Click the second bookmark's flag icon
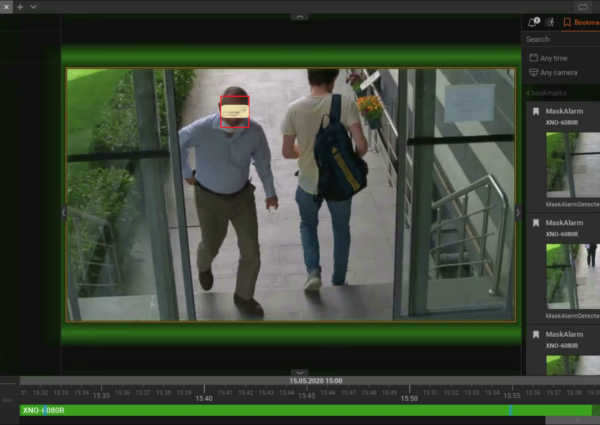 536,223
